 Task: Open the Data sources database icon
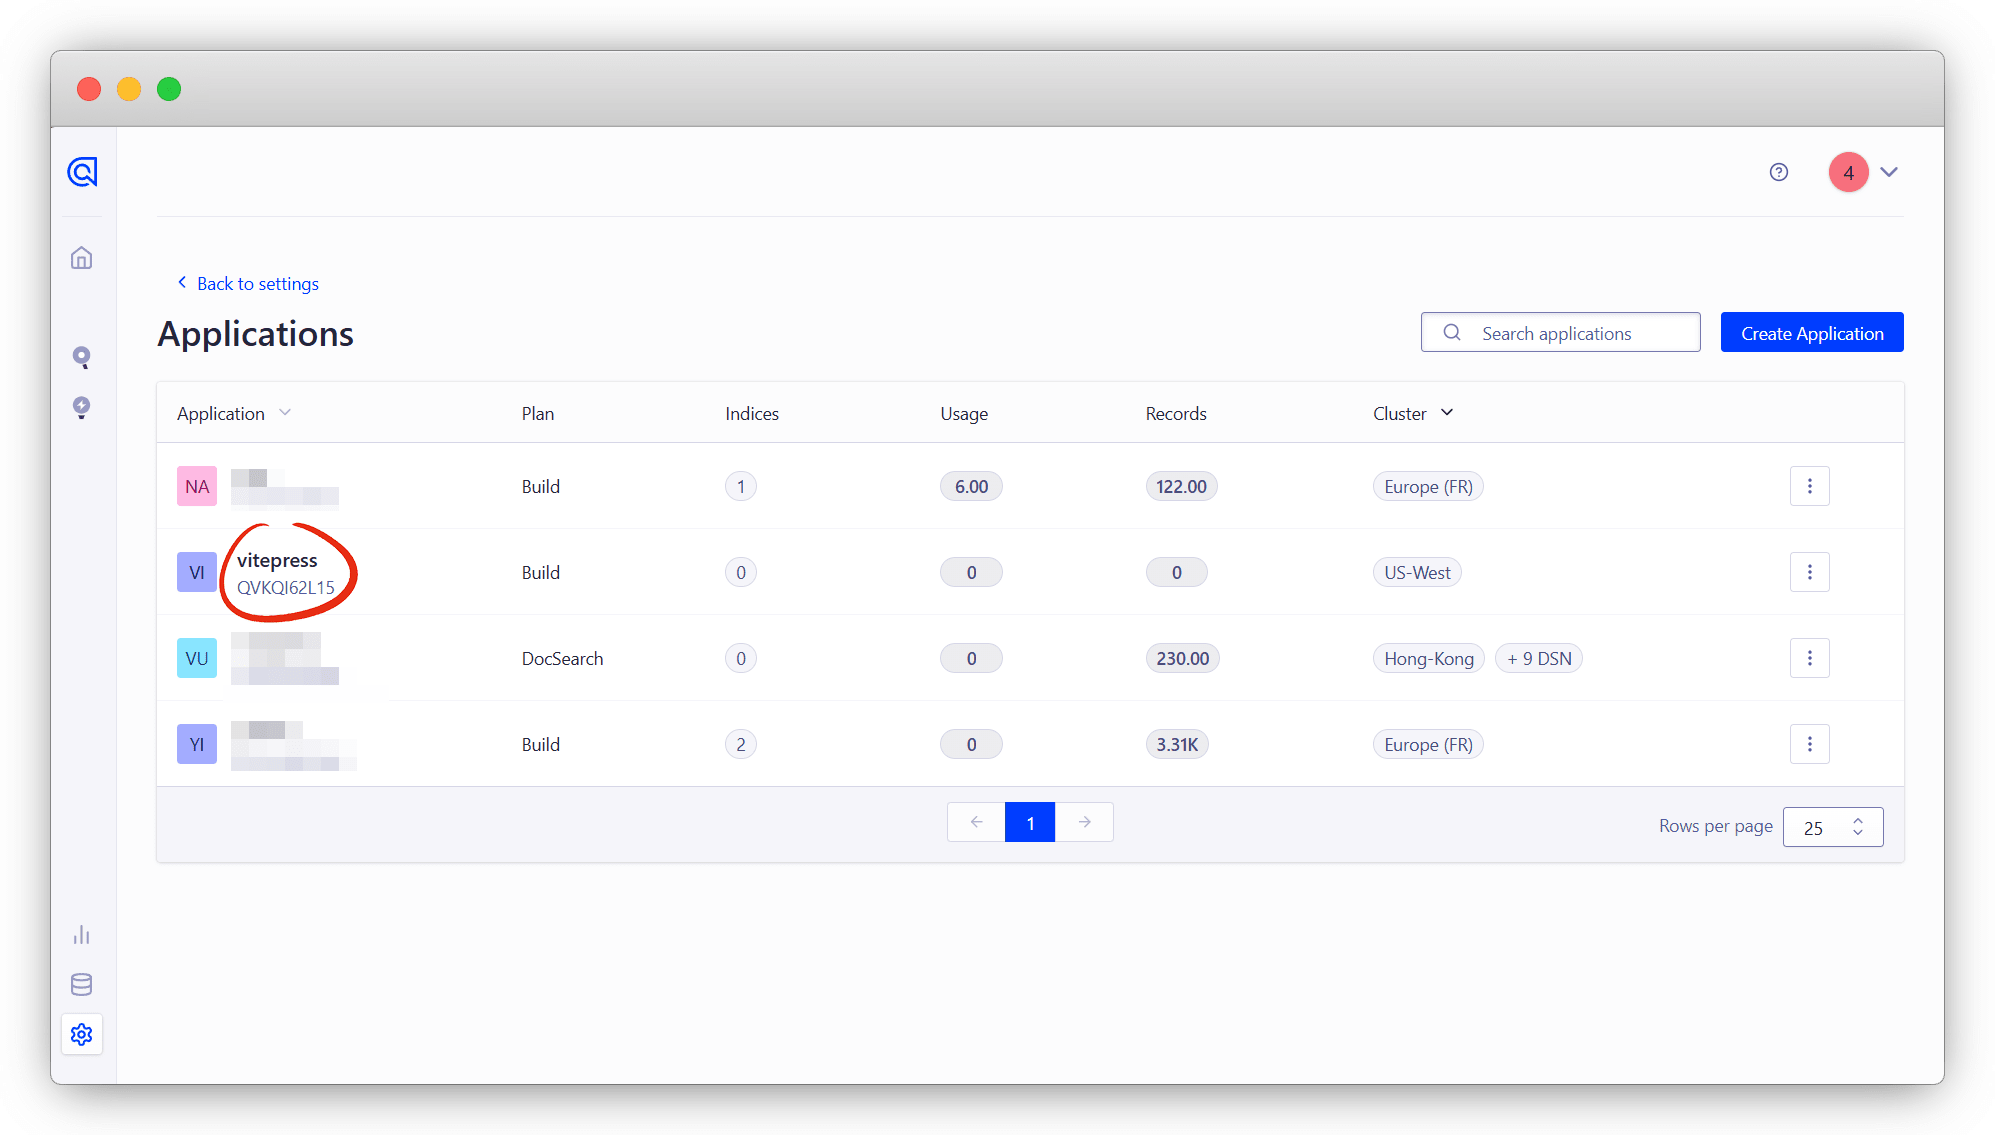pos(82,985)
